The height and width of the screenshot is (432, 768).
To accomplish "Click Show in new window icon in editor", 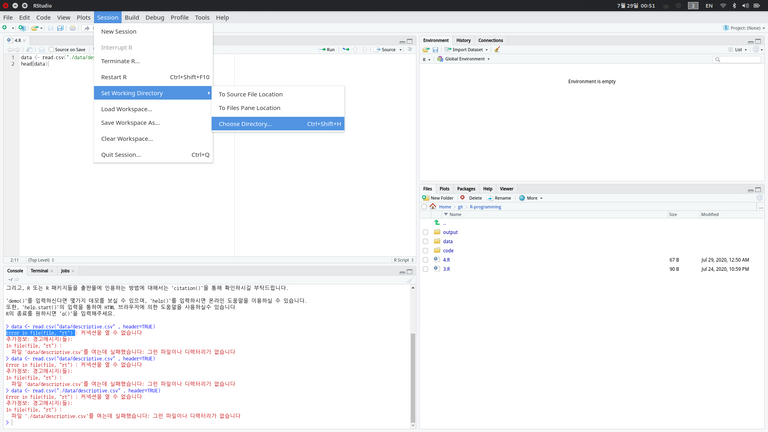I will pyautogui.click(x=29, y=49).
